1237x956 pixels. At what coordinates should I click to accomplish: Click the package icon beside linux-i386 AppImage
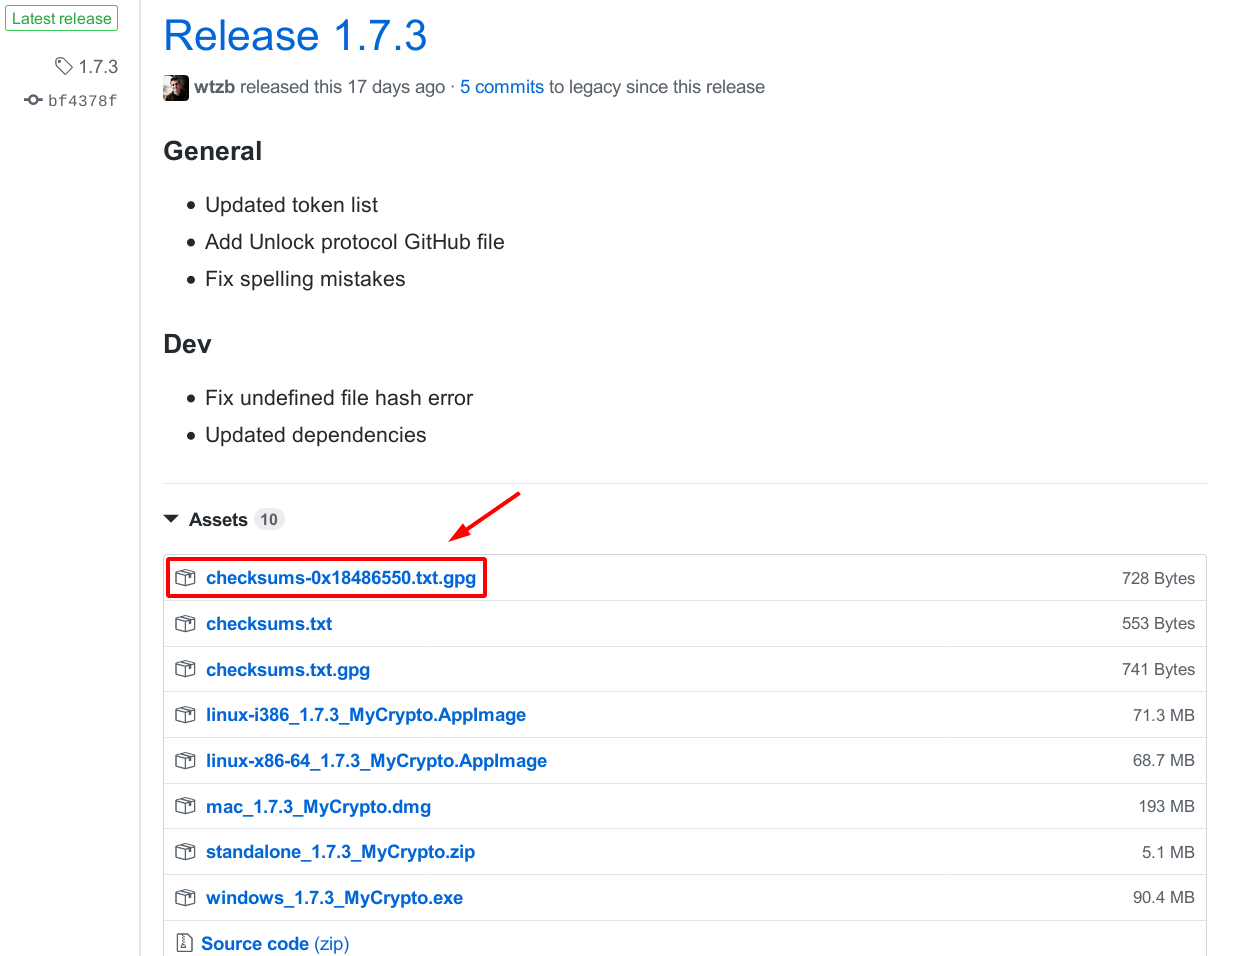[x=185, y=715]
